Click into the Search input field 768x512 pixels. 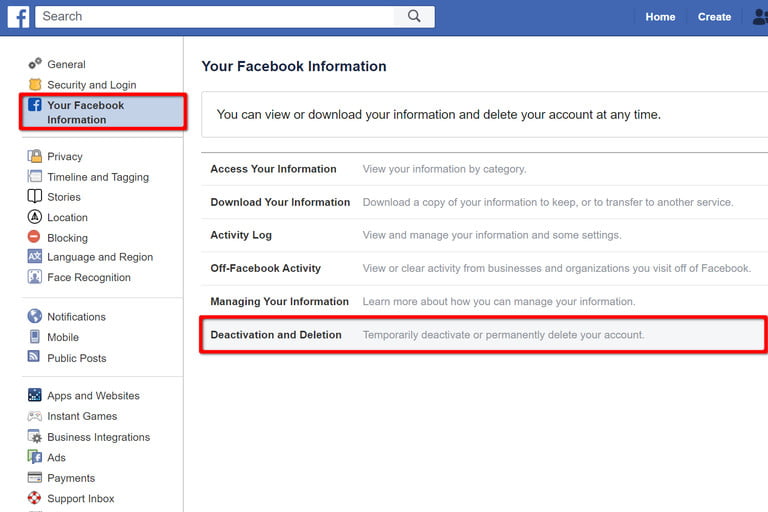[x=215, y=16]
